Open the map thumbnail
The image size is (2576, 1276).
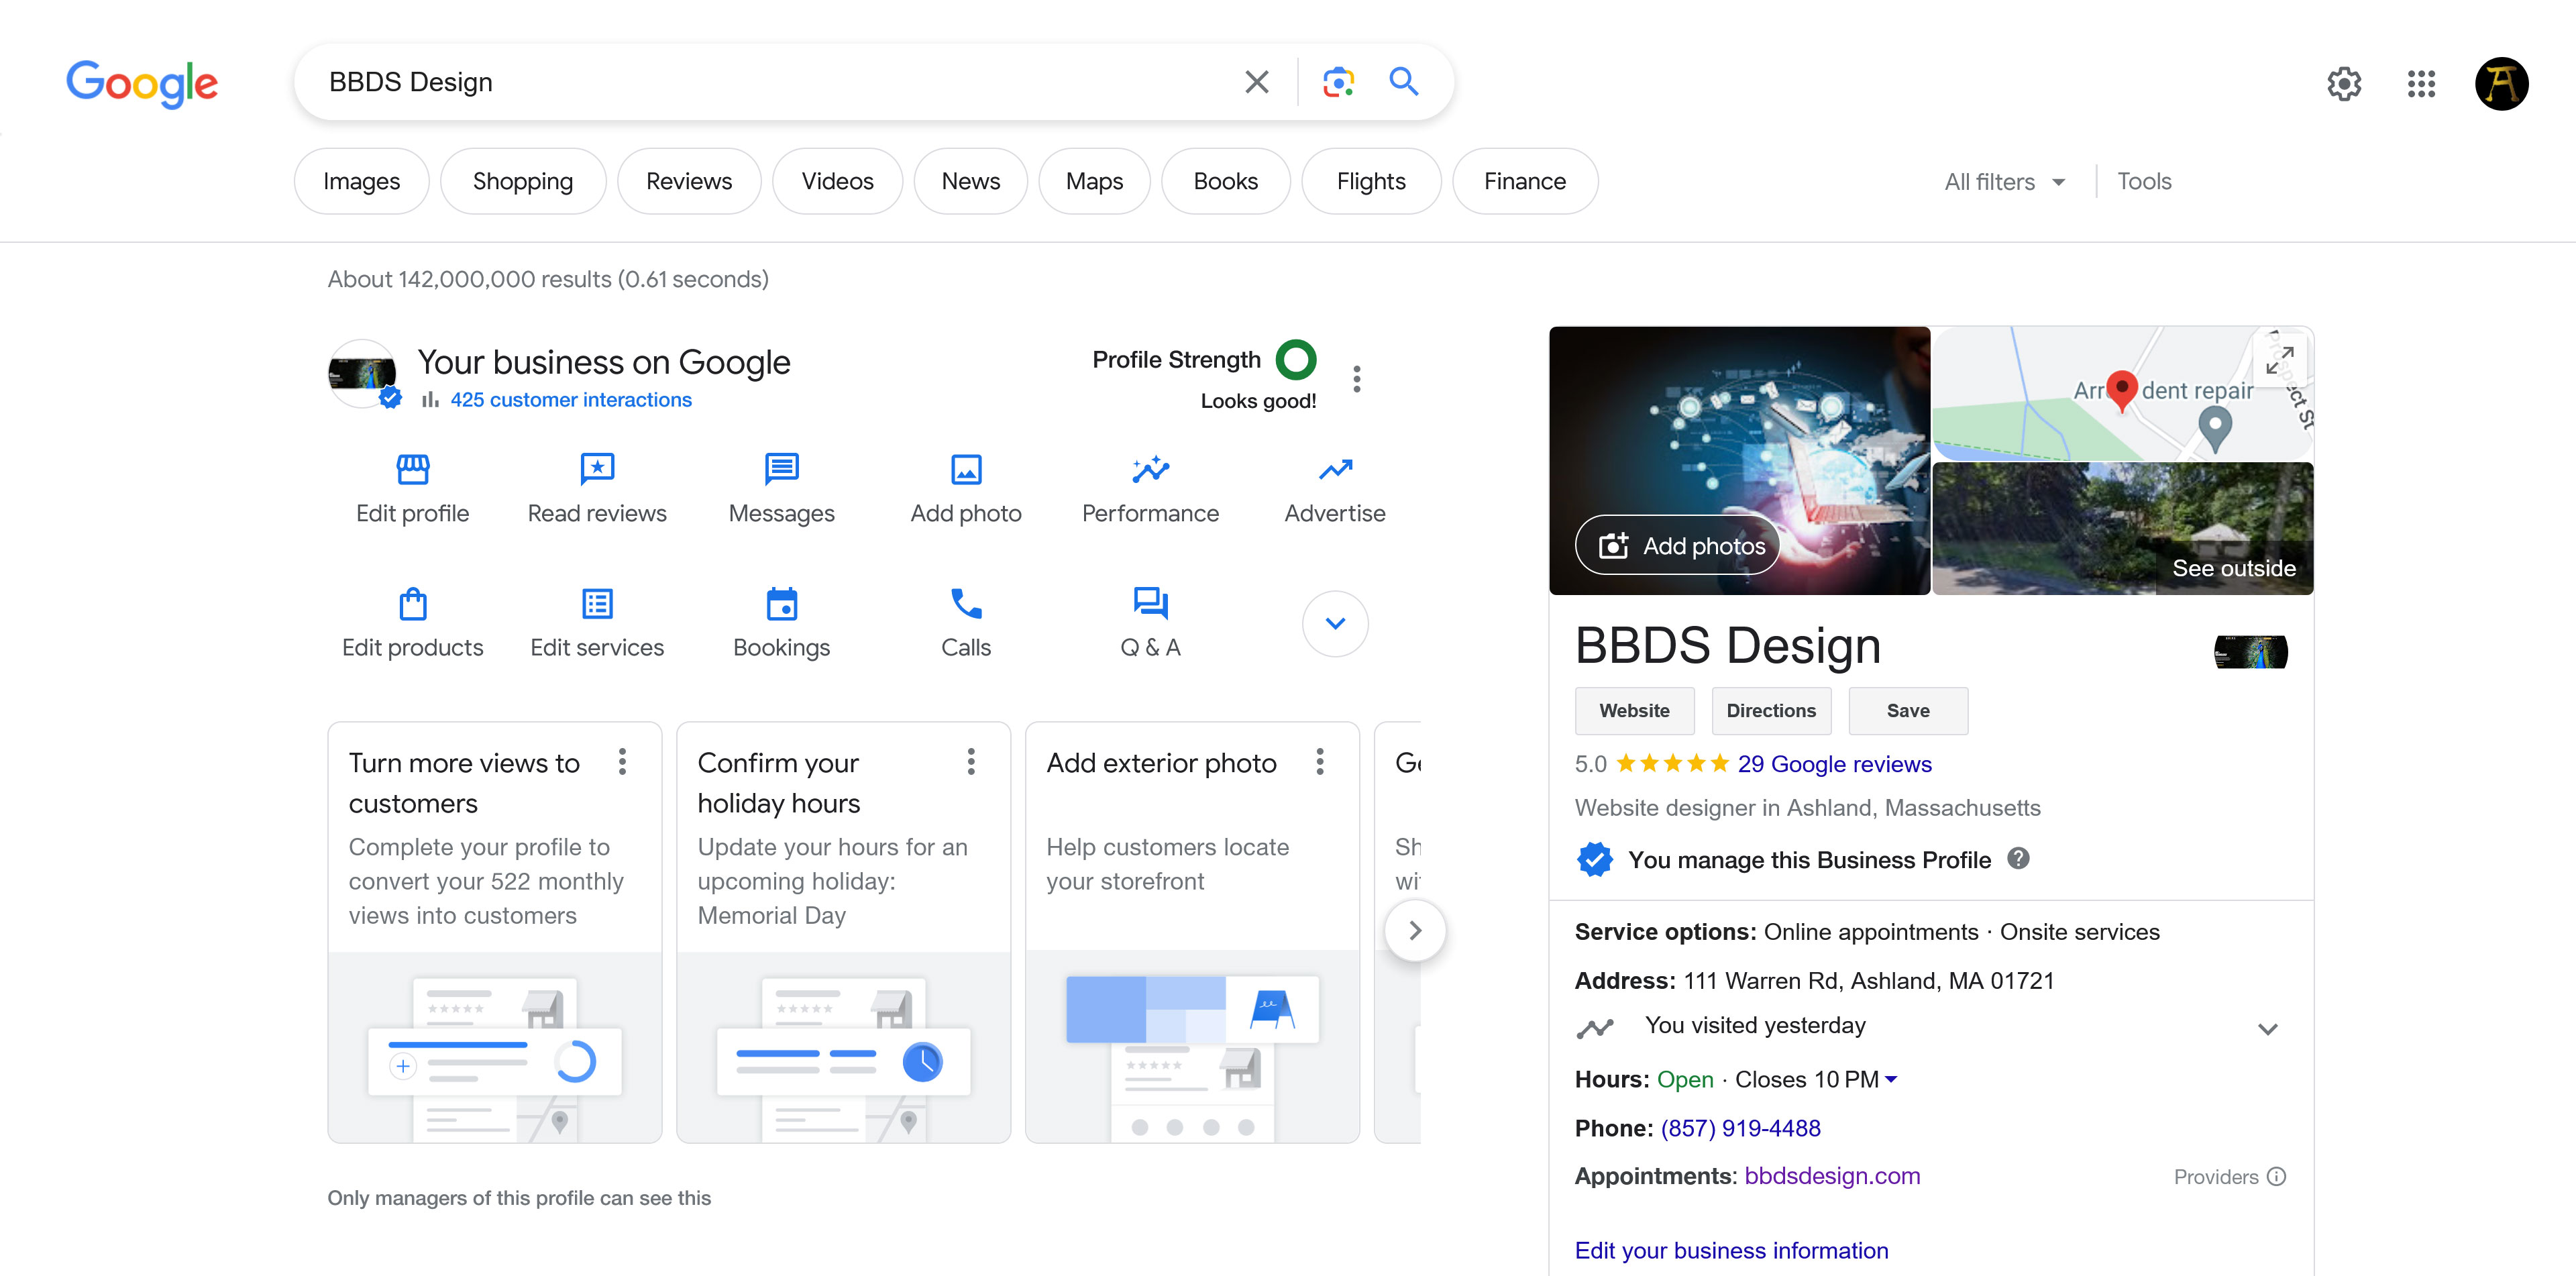pyautogui.click(x=2122, y=393)
